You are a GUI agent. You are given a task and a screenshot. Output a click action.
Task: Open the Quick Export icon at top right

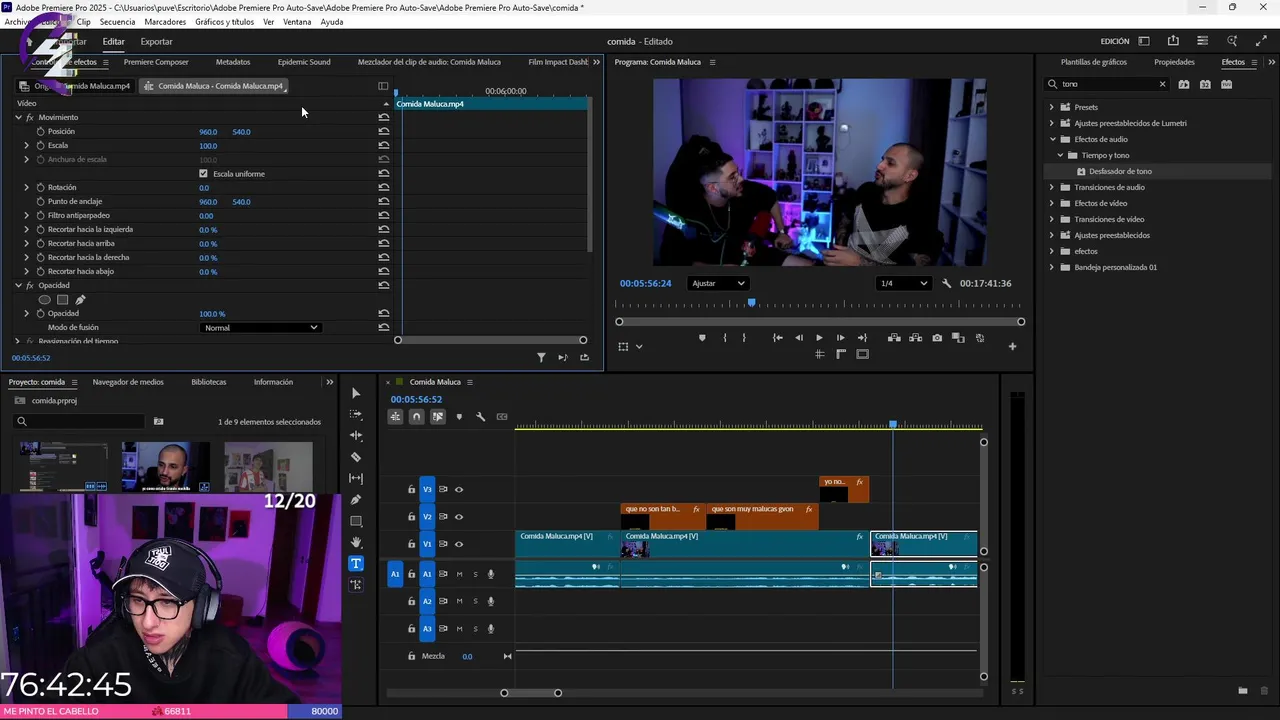[1173, 41]
